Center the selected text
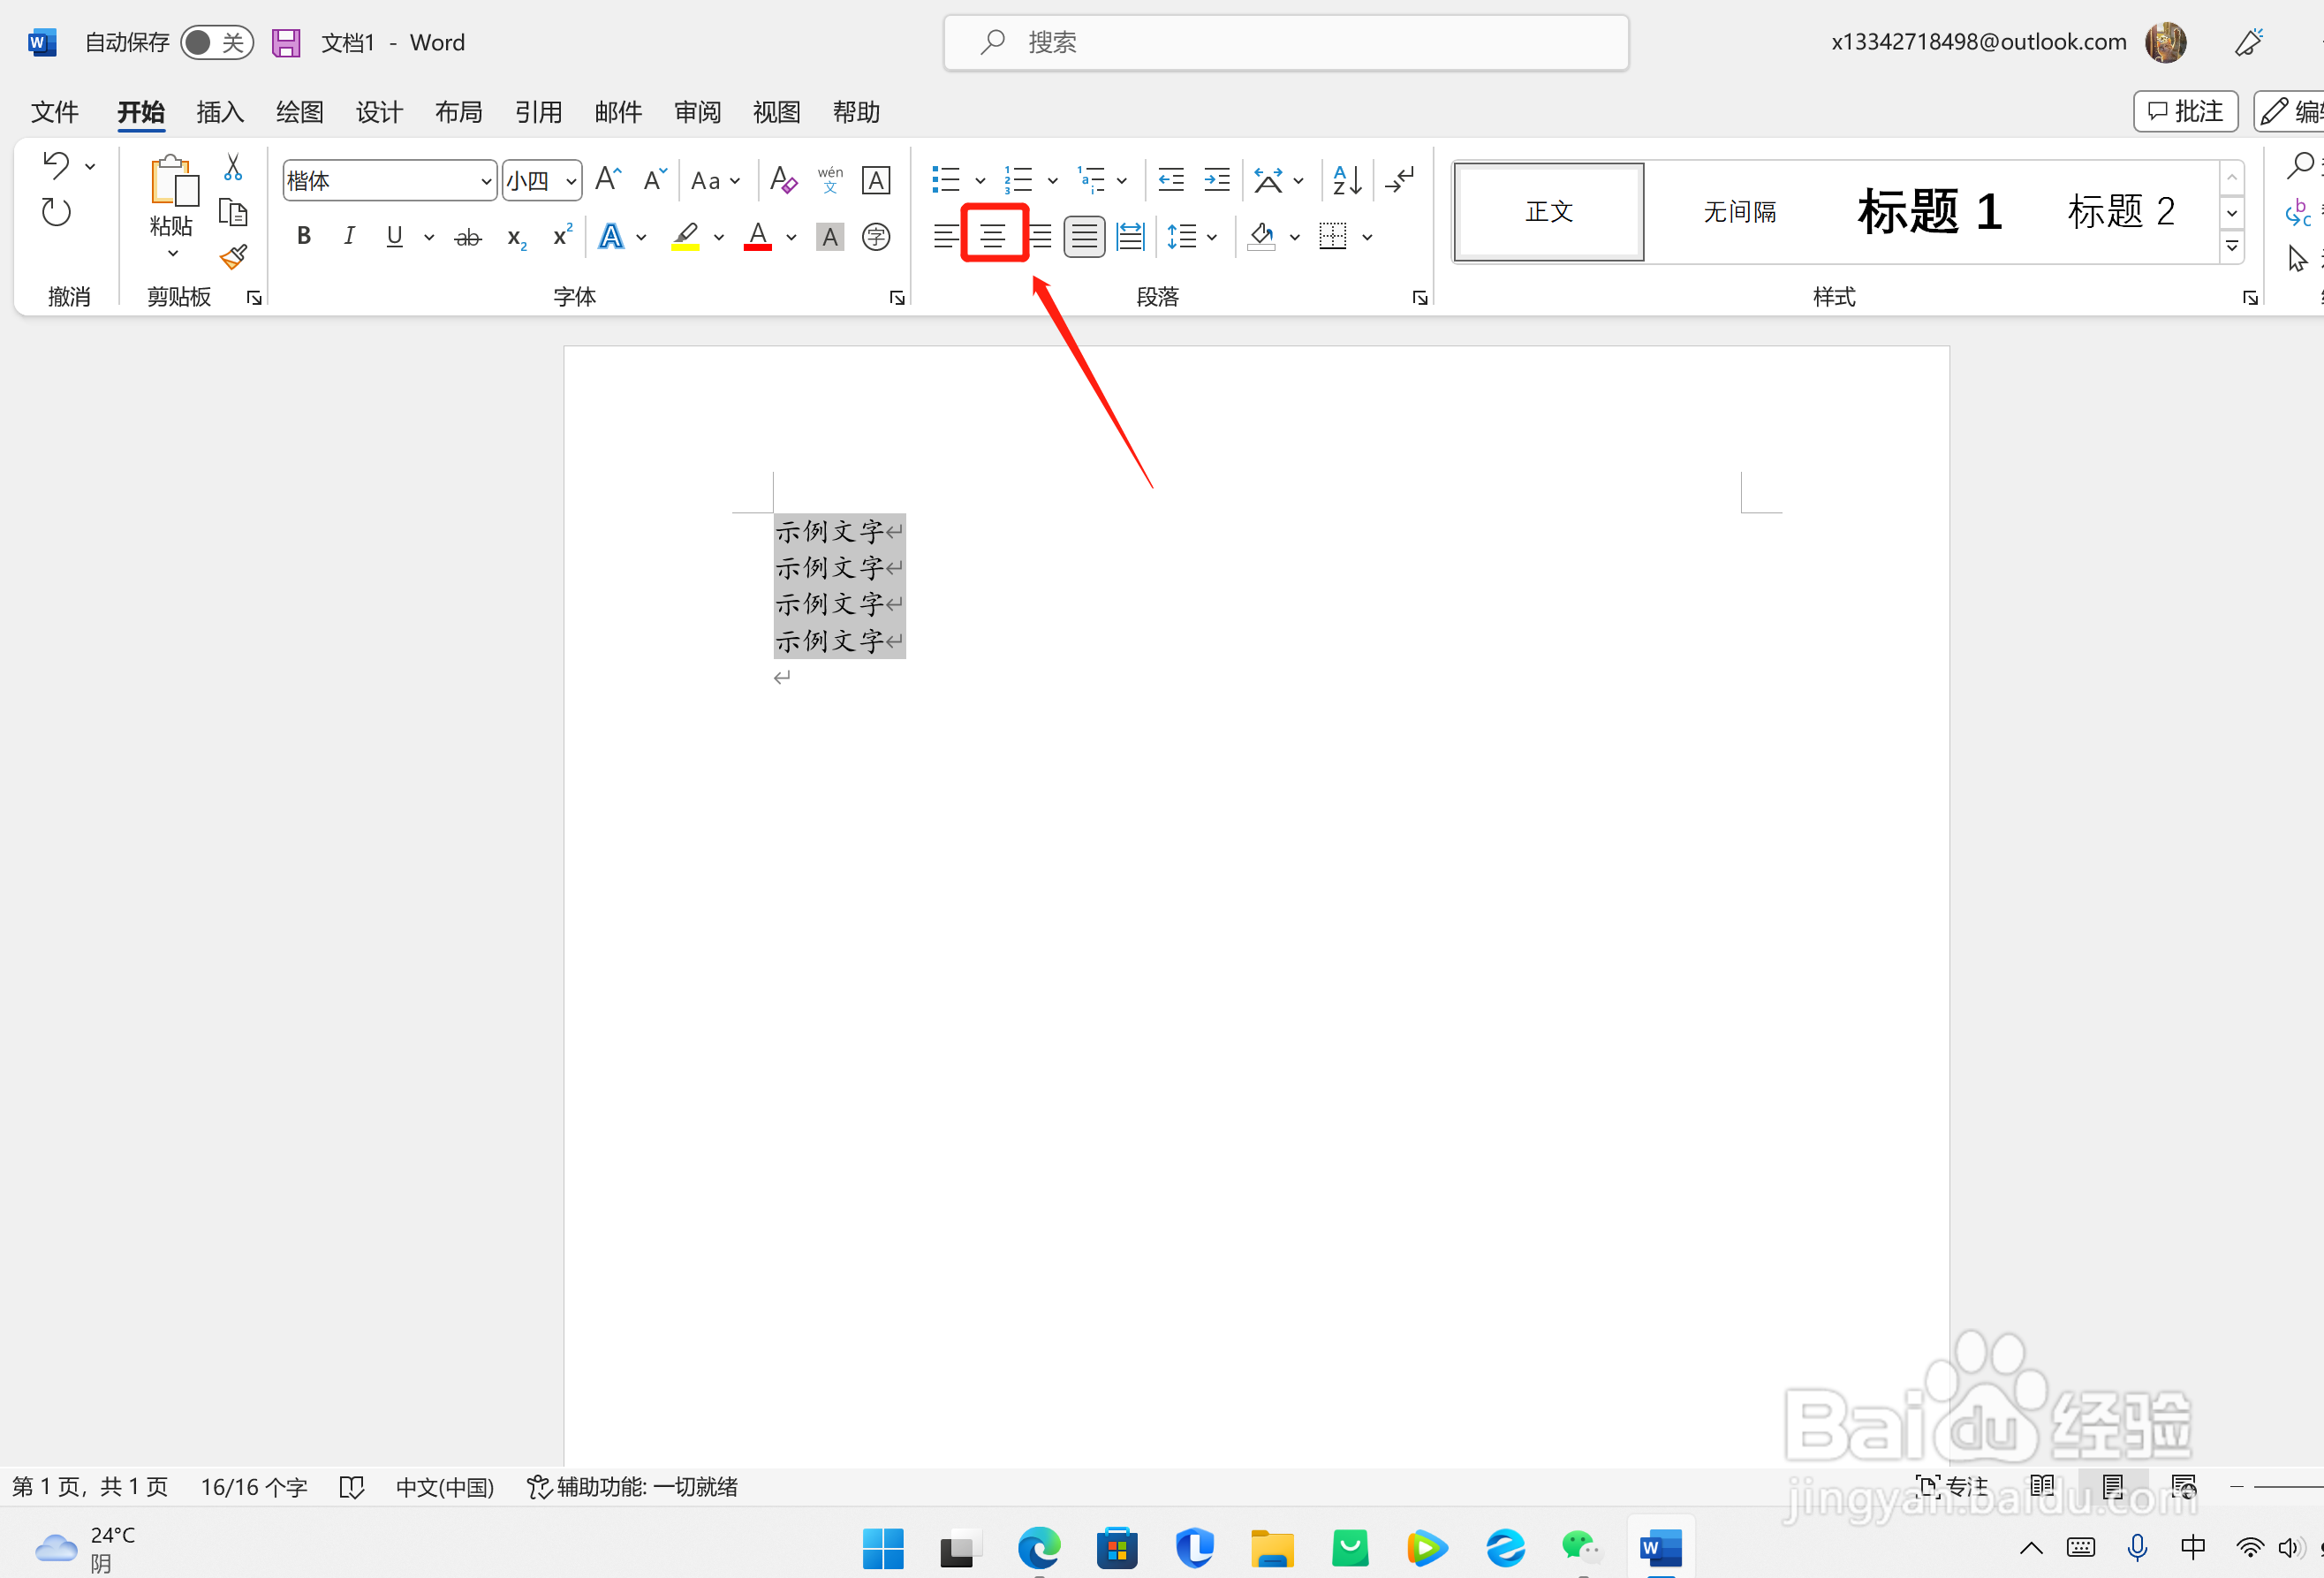 point(992,237)
